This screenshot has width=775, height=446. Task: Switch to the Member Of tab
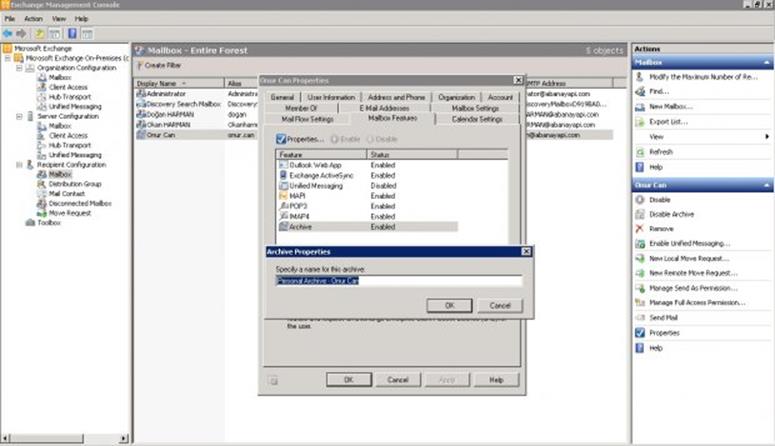pos(301,108)
